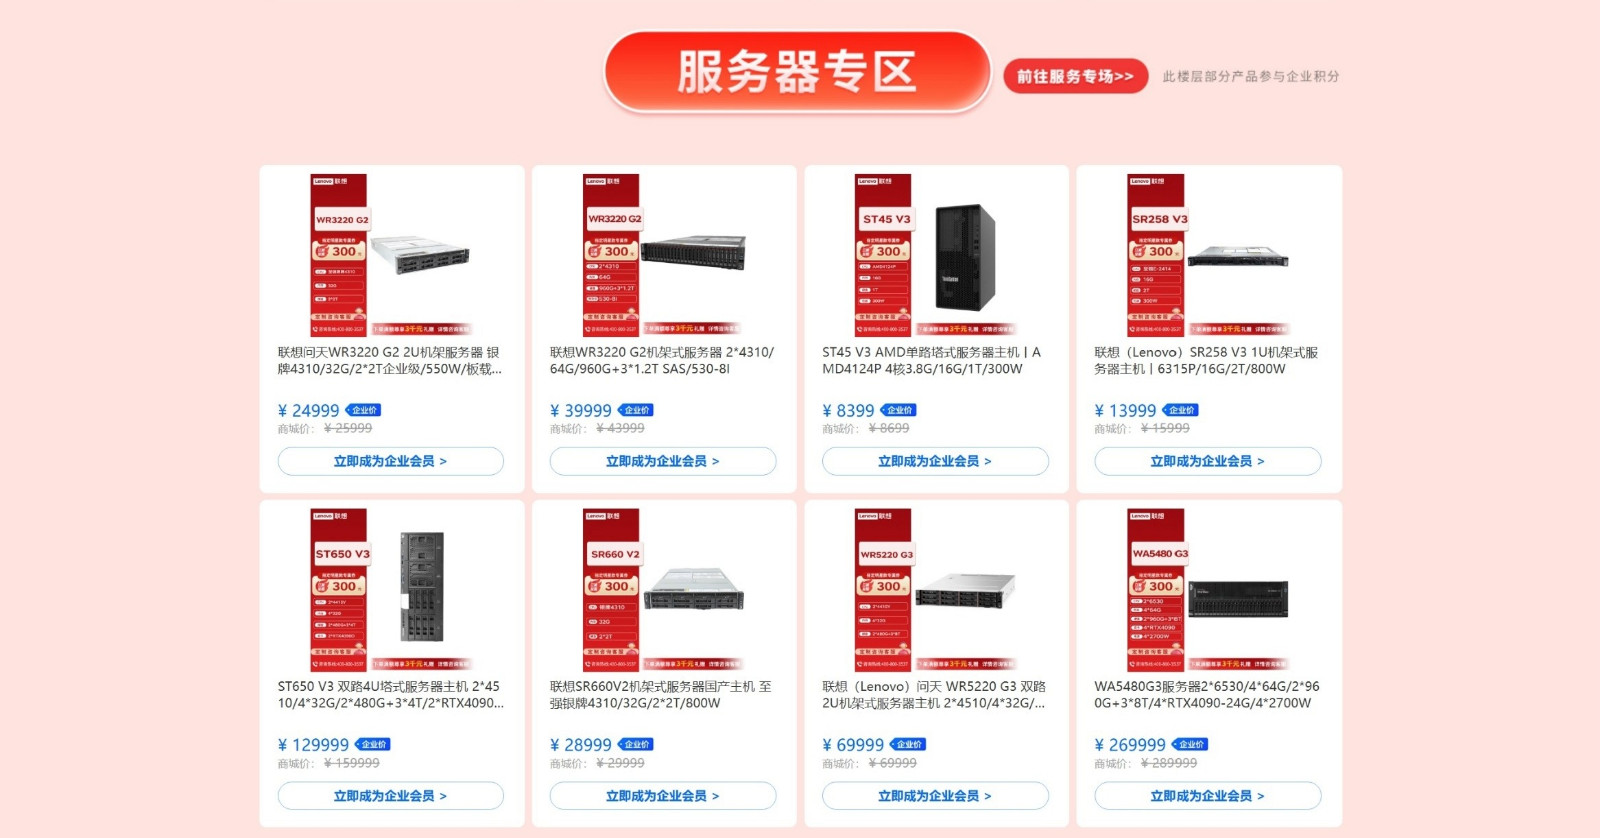Click the 服务器专区 red banner heading
The height and width of the screenshot is (838, 1600).
[797, 72]
